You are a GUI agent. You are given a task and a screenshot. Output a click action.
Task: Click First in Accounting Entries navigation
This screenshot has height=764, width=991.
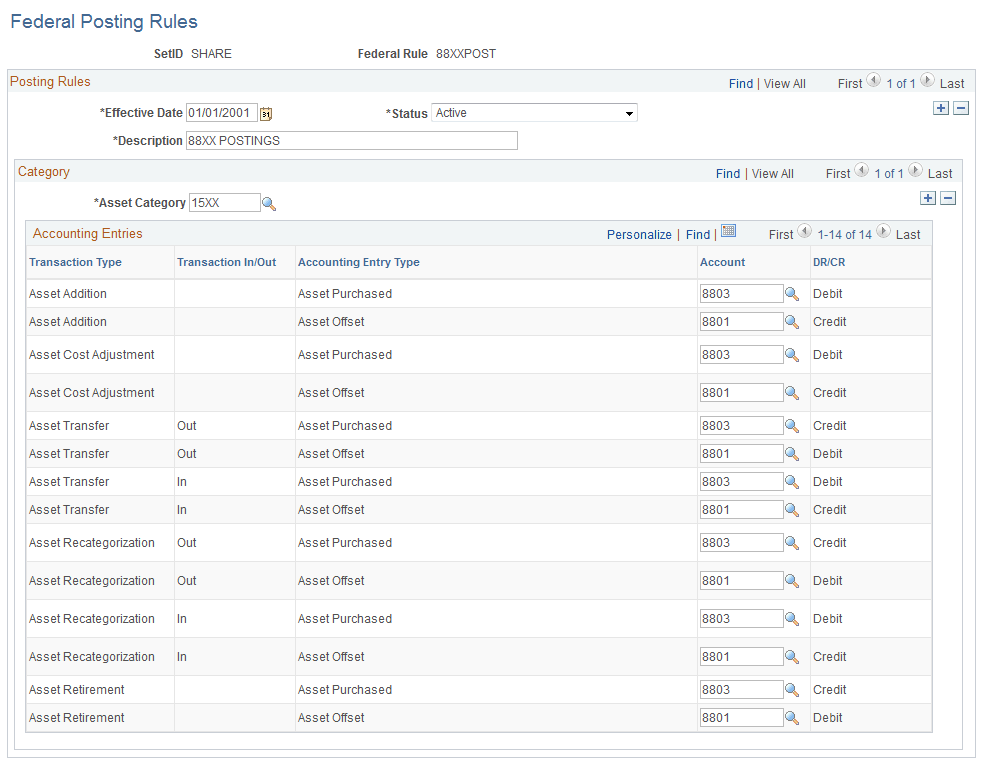781,234
